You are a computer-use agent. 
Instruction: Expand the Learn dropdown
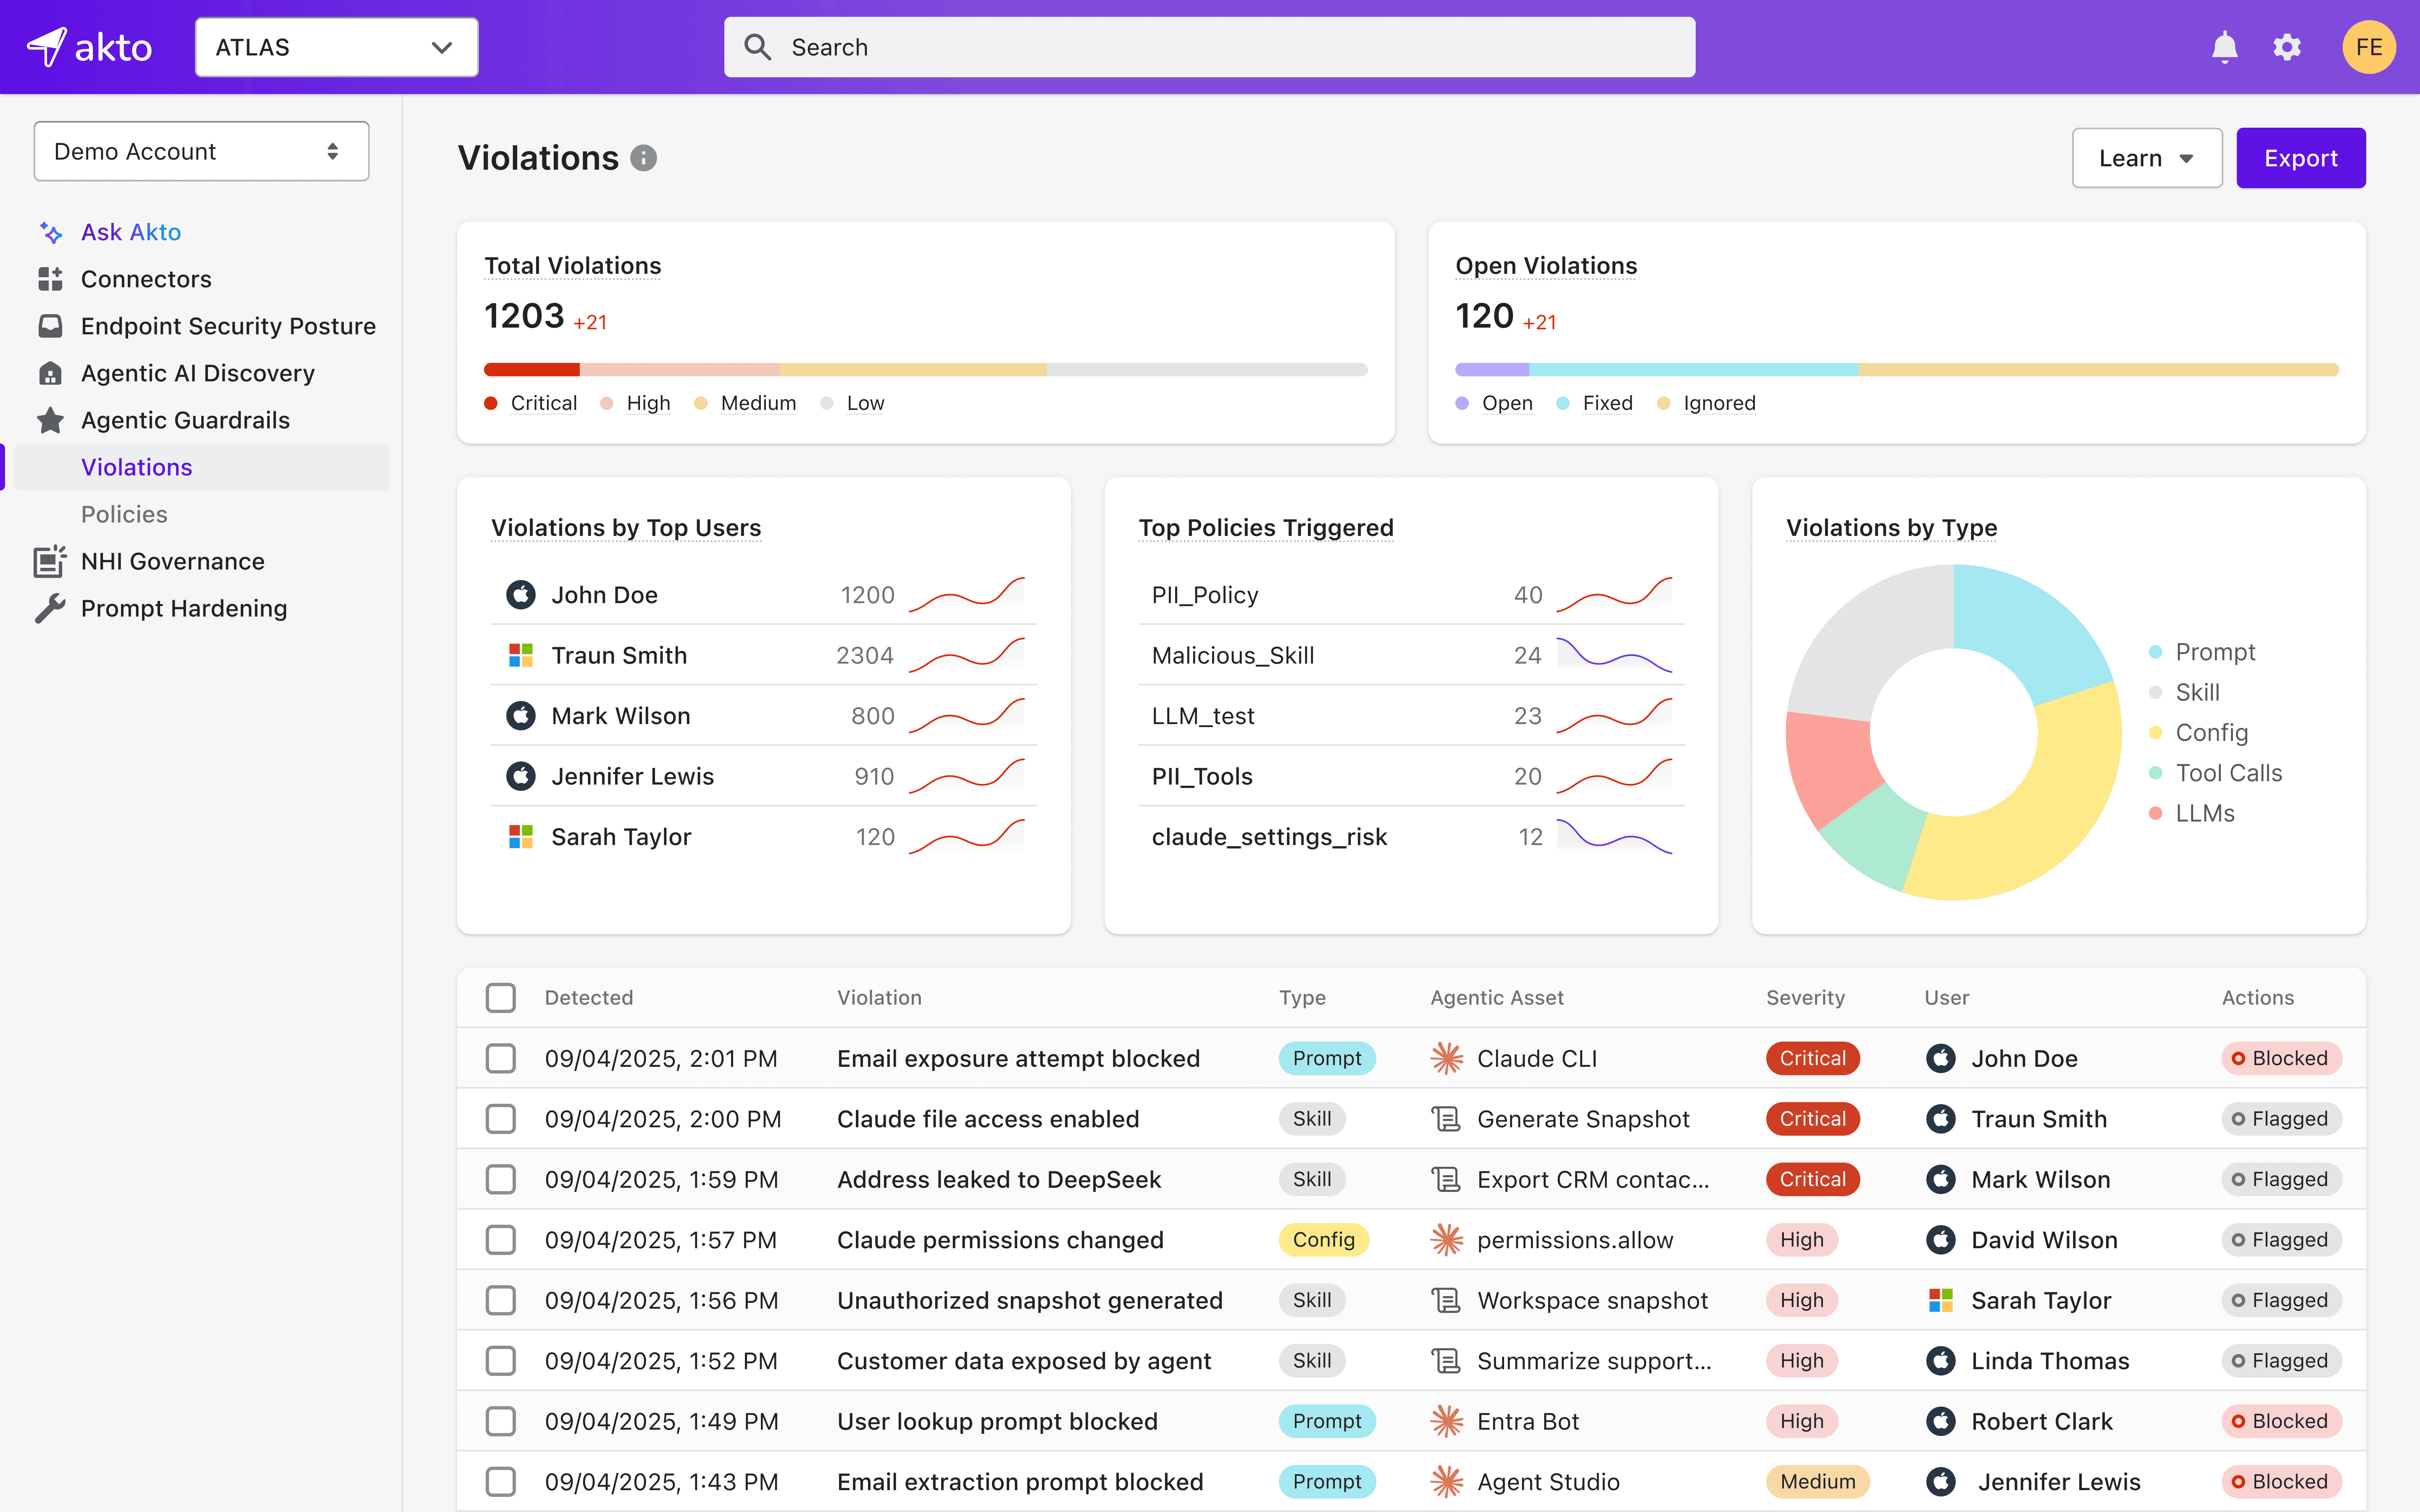(2146, 158)
